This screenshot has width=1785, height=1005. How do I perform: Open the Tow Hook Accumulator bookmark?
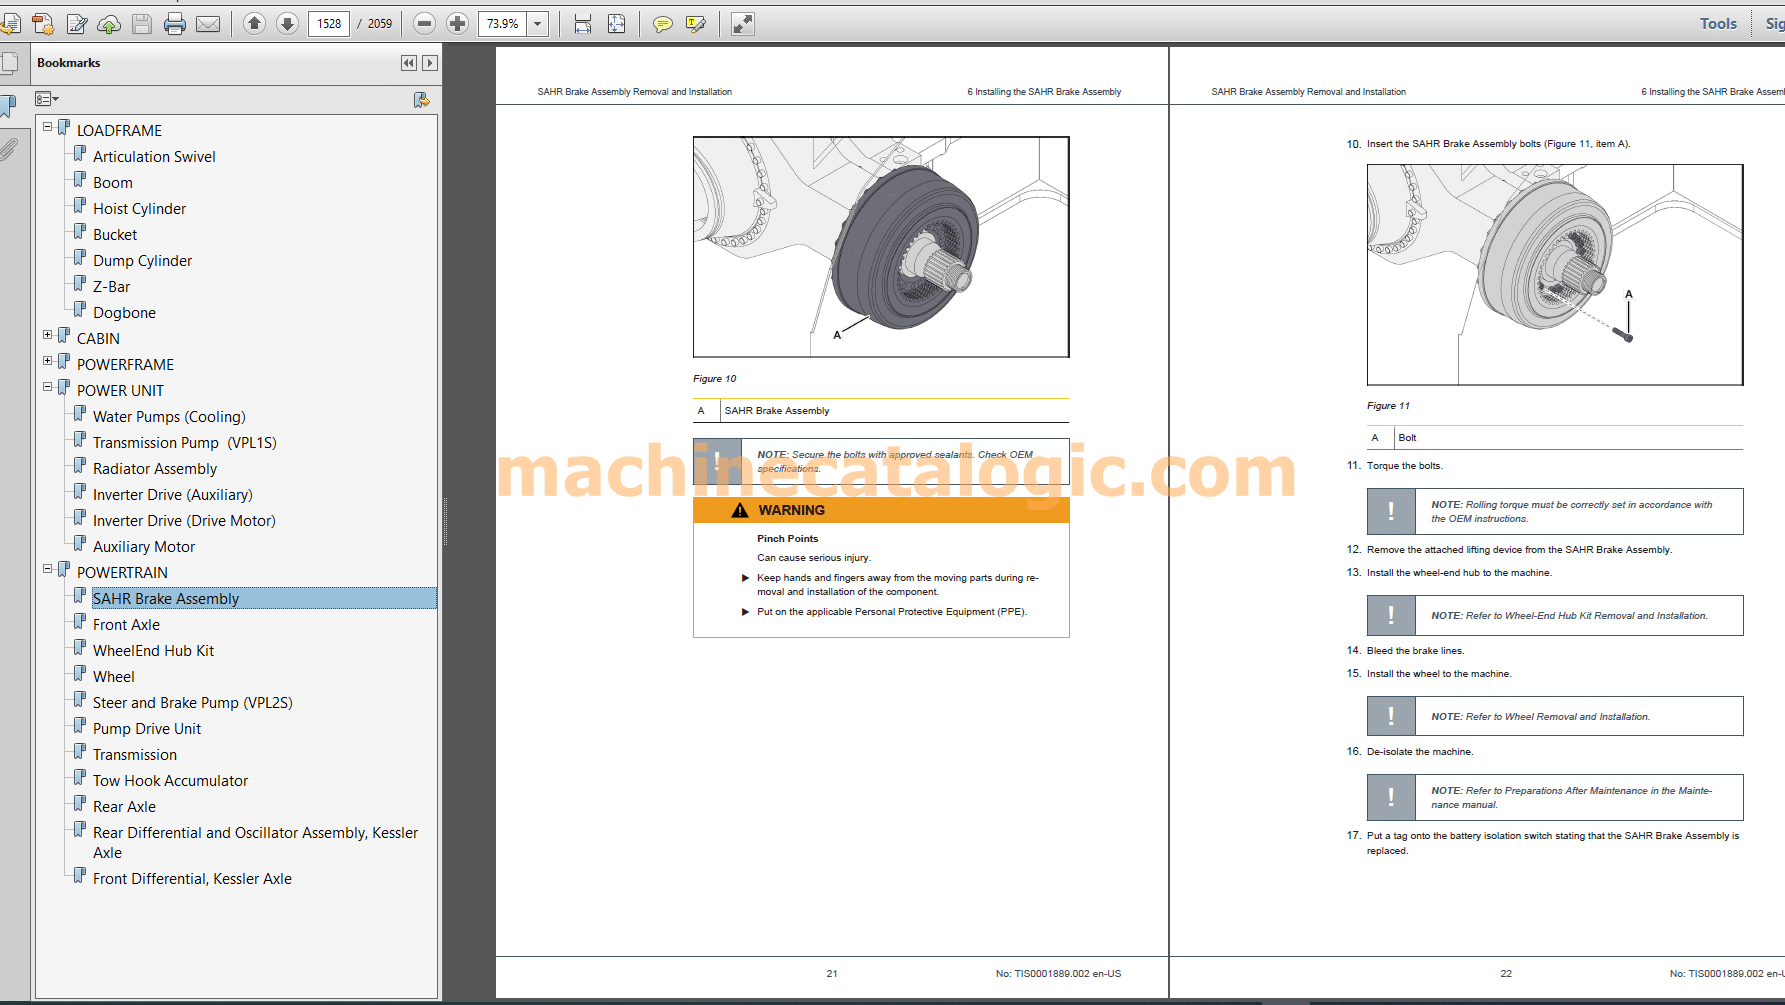point(170,781)
